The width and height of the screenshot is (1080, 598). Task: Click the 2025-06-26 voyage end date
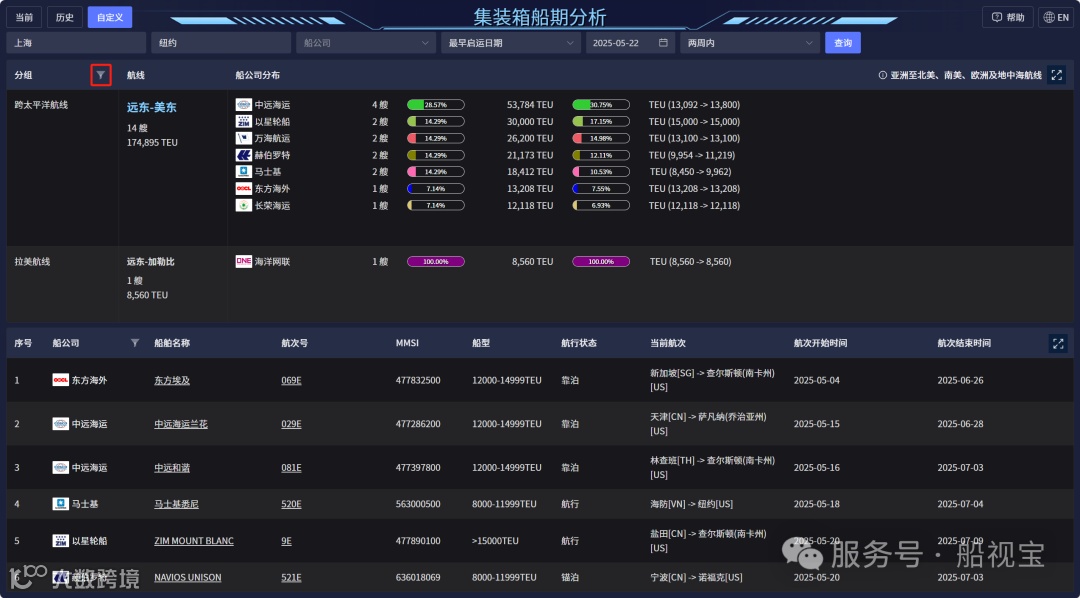click(x=960, y=380)
